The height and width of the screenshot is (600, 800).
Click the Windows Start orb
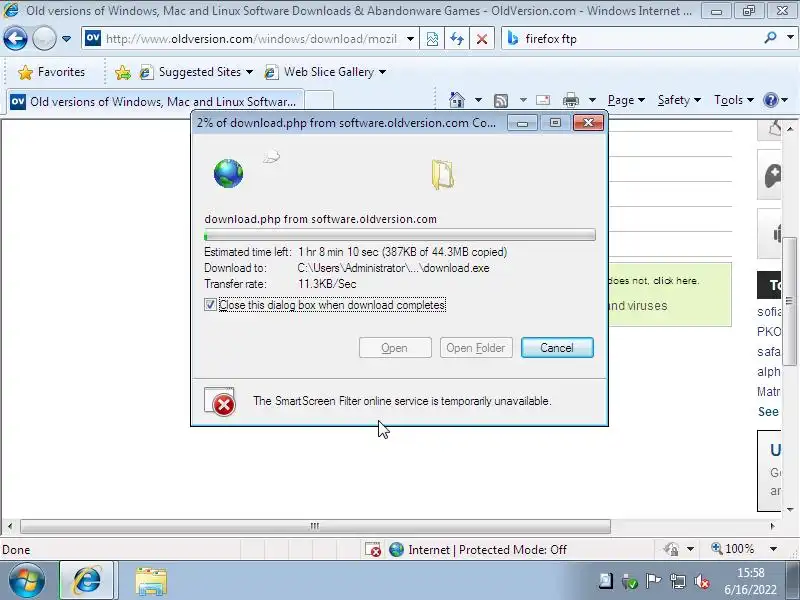(26, 581)
